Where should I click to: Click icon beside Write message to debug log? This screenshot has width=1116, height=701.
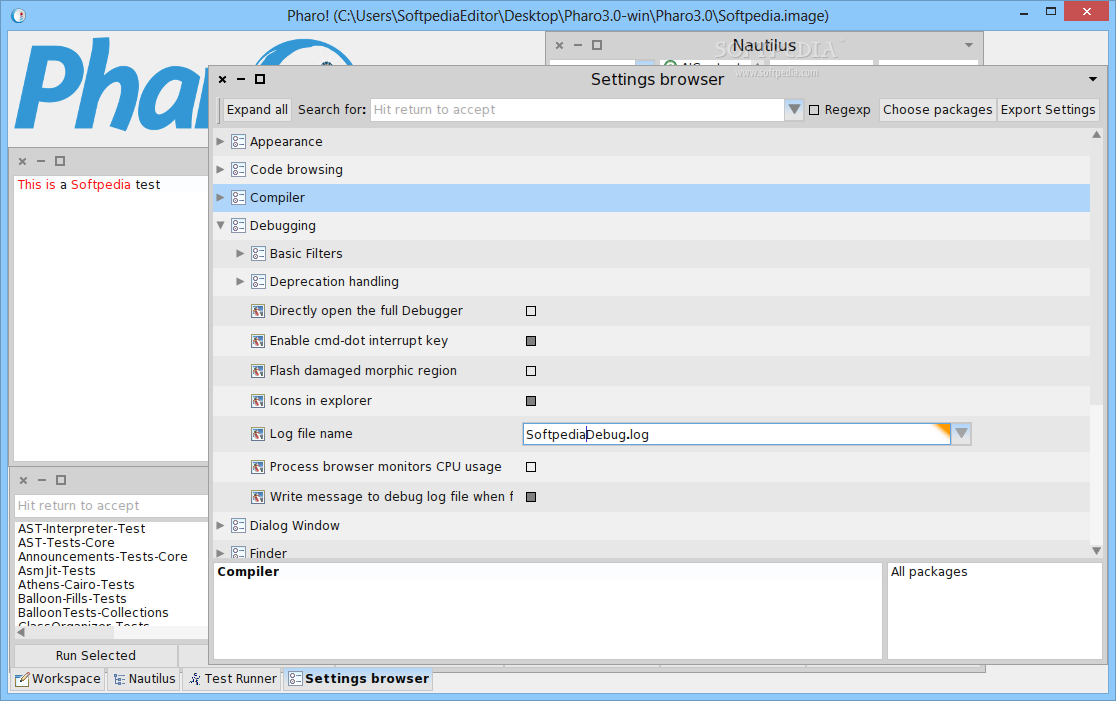(258, 497)
